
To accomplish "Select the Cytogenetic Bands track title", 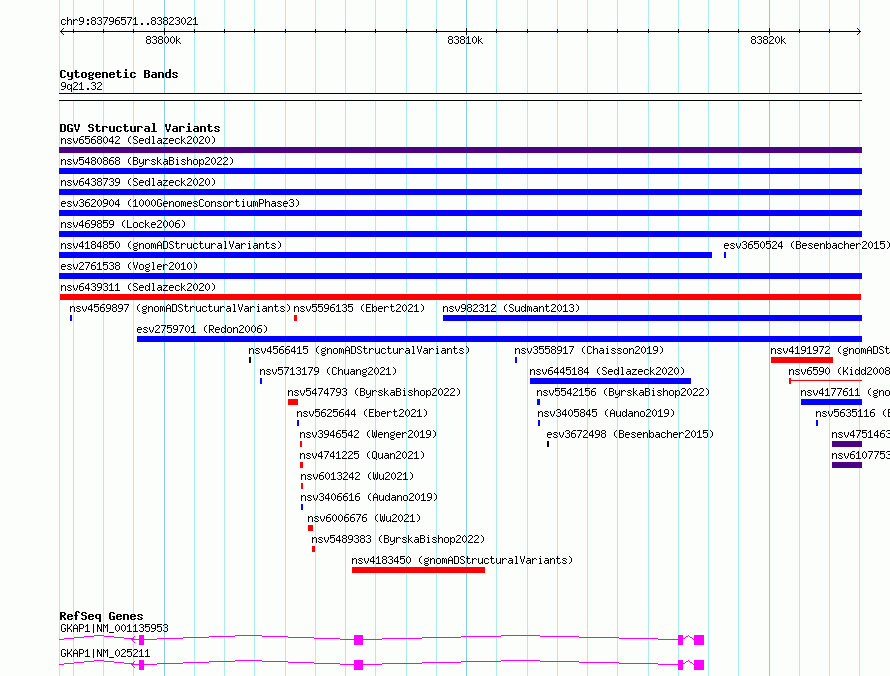I will 119,74.
